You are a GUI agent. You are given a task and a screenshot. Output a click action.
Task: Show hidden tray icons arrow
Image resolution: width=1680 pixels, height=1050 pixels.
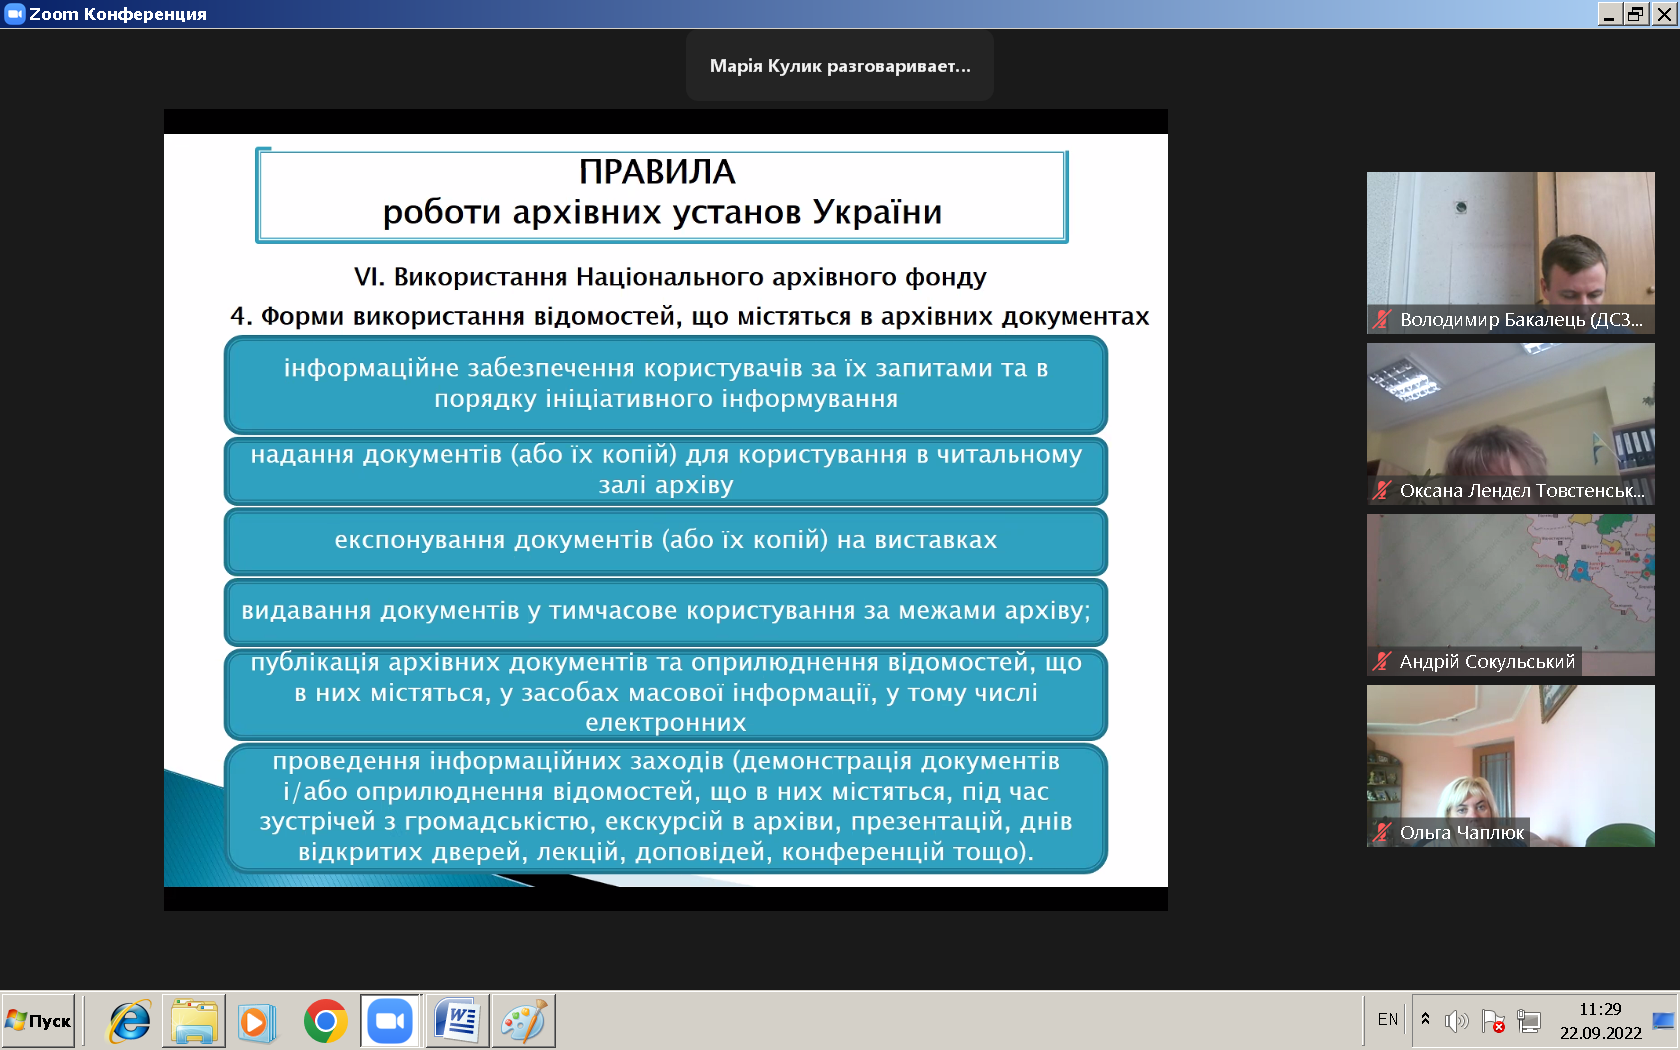[x=1425, y=1020]
